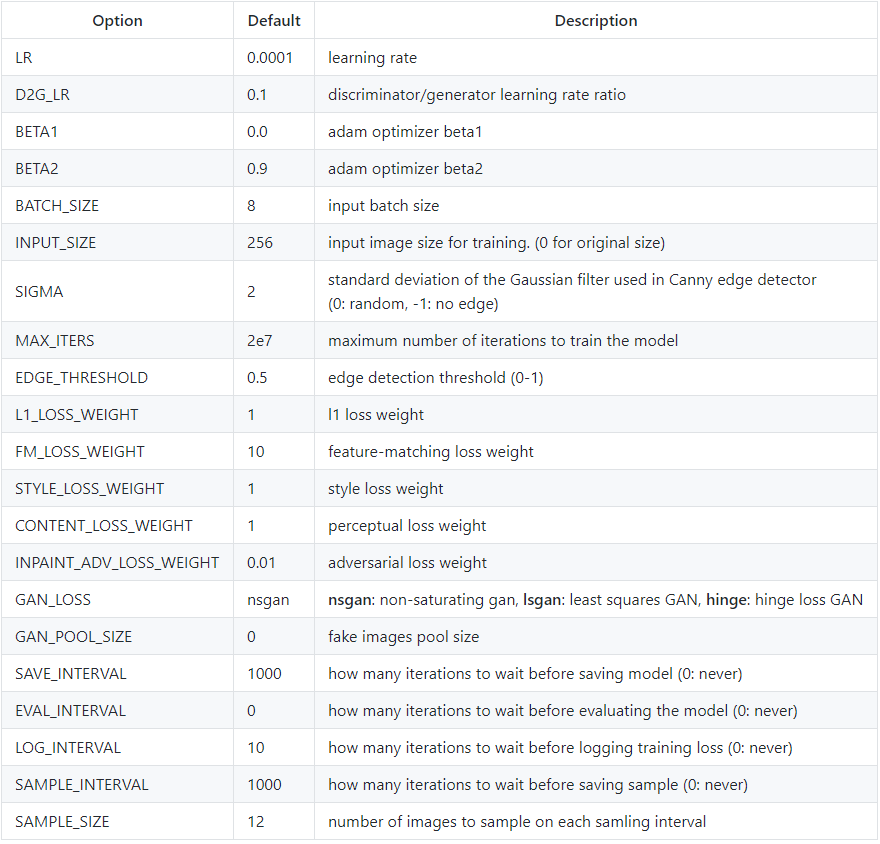Image resolution: width=880 pixels, height=844 pixels.
Task: Click the EDGE_THRESHOLD default value '0.5'
Action: (257, 378)
